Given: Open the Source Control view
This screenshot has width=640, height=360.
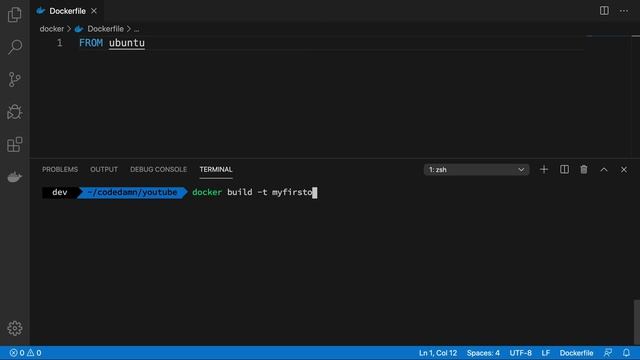Looking at the screenshot, I should coord(15,80).
